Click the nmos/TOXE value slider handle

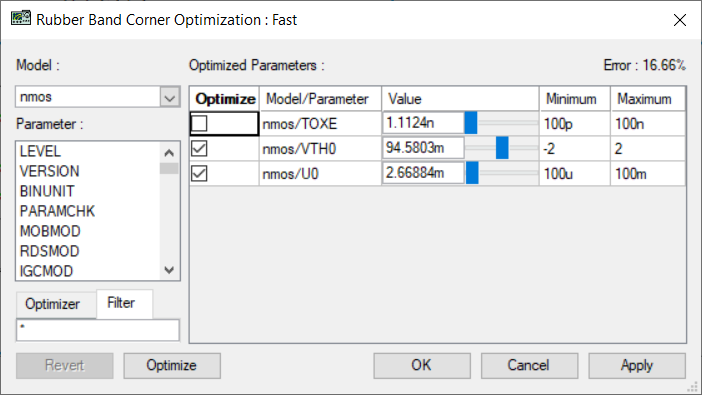coord(471,123)
